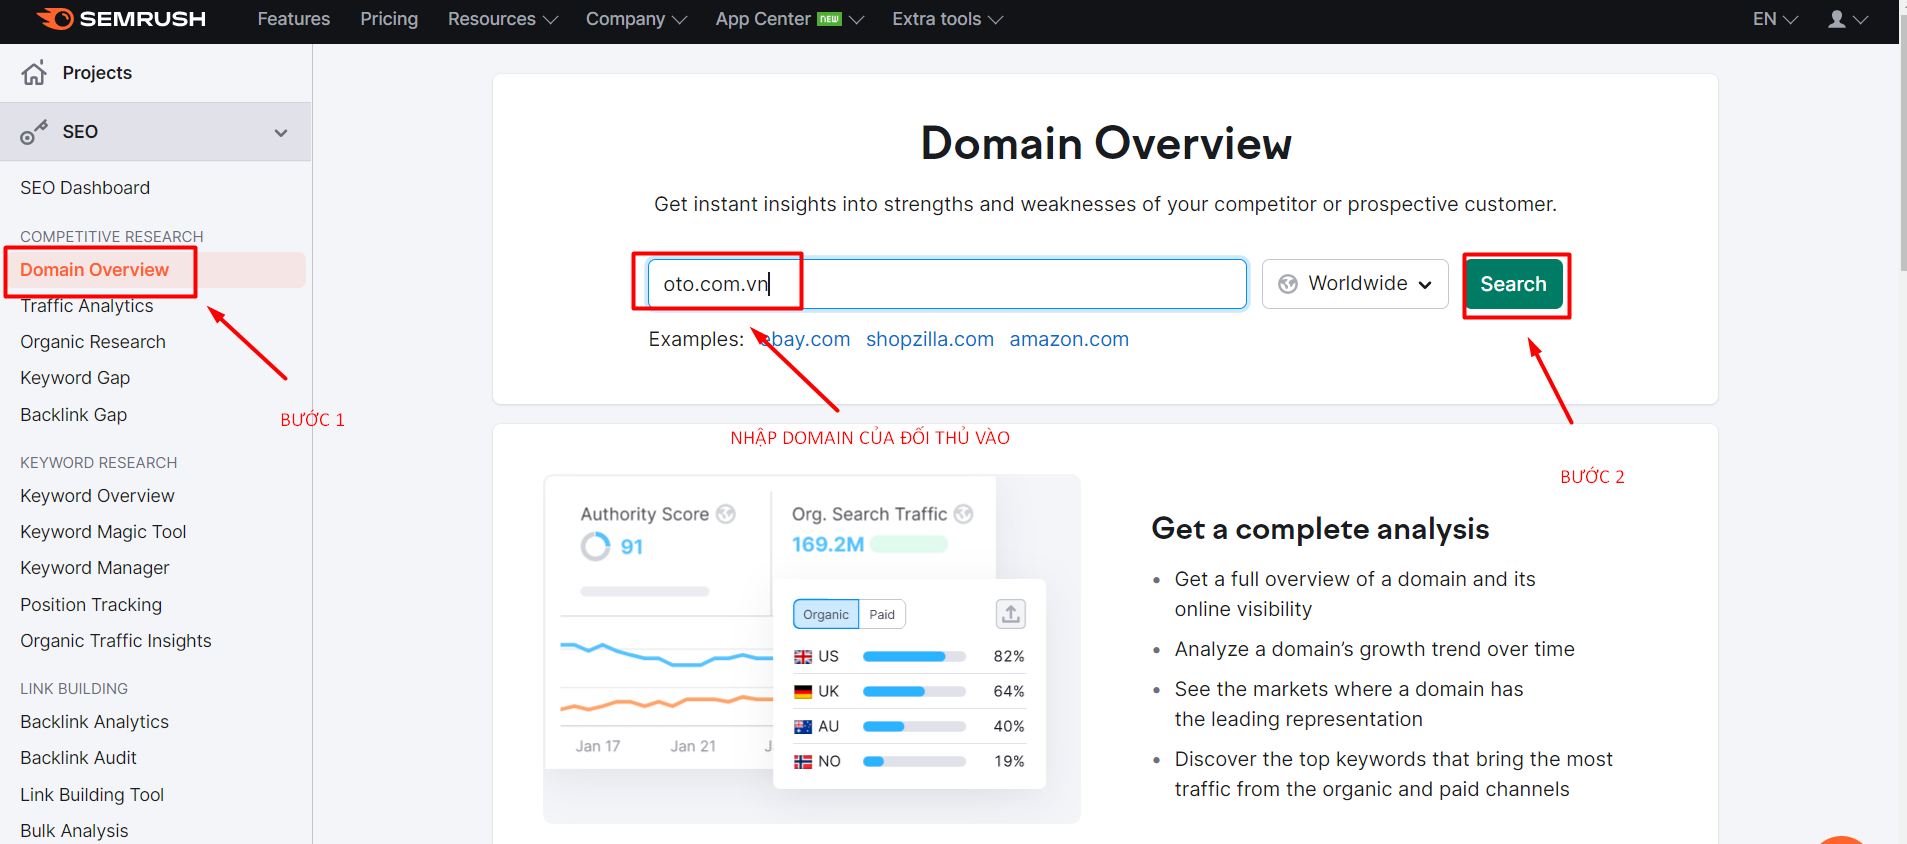
Task: Open the EN language selector
Action: click(x=1775, y=19)
